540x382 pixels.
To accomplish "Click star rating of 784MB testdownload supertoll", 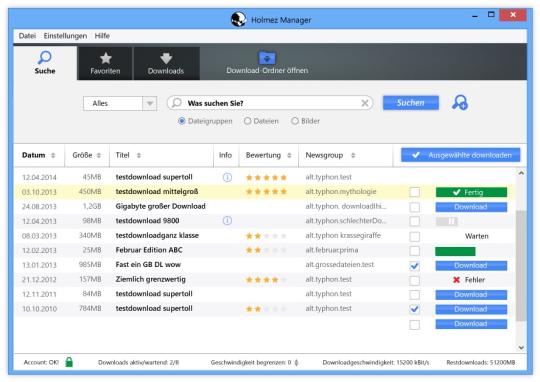I will 266,309.
